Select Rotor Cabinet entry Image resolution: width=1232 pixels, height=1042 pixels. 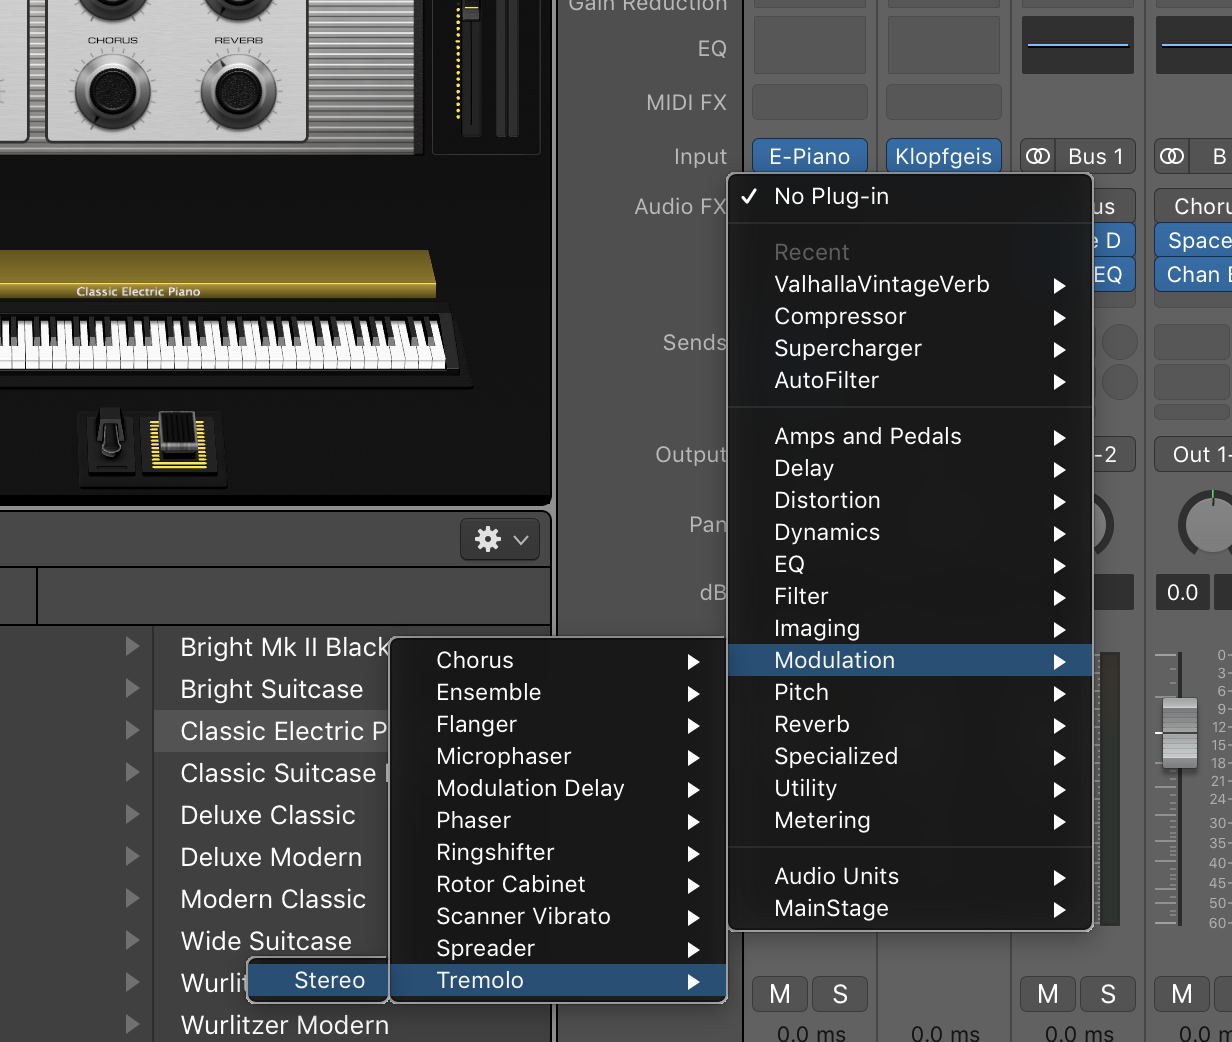pos(557,885)
